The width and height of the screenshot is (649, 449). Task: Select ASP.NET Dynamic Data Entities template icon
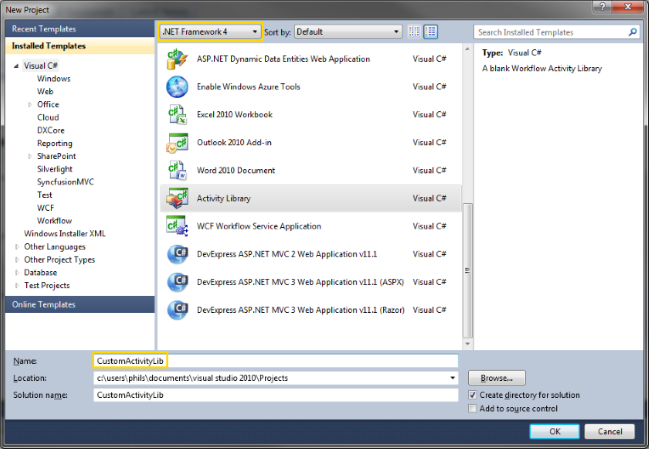coord(177,59)
